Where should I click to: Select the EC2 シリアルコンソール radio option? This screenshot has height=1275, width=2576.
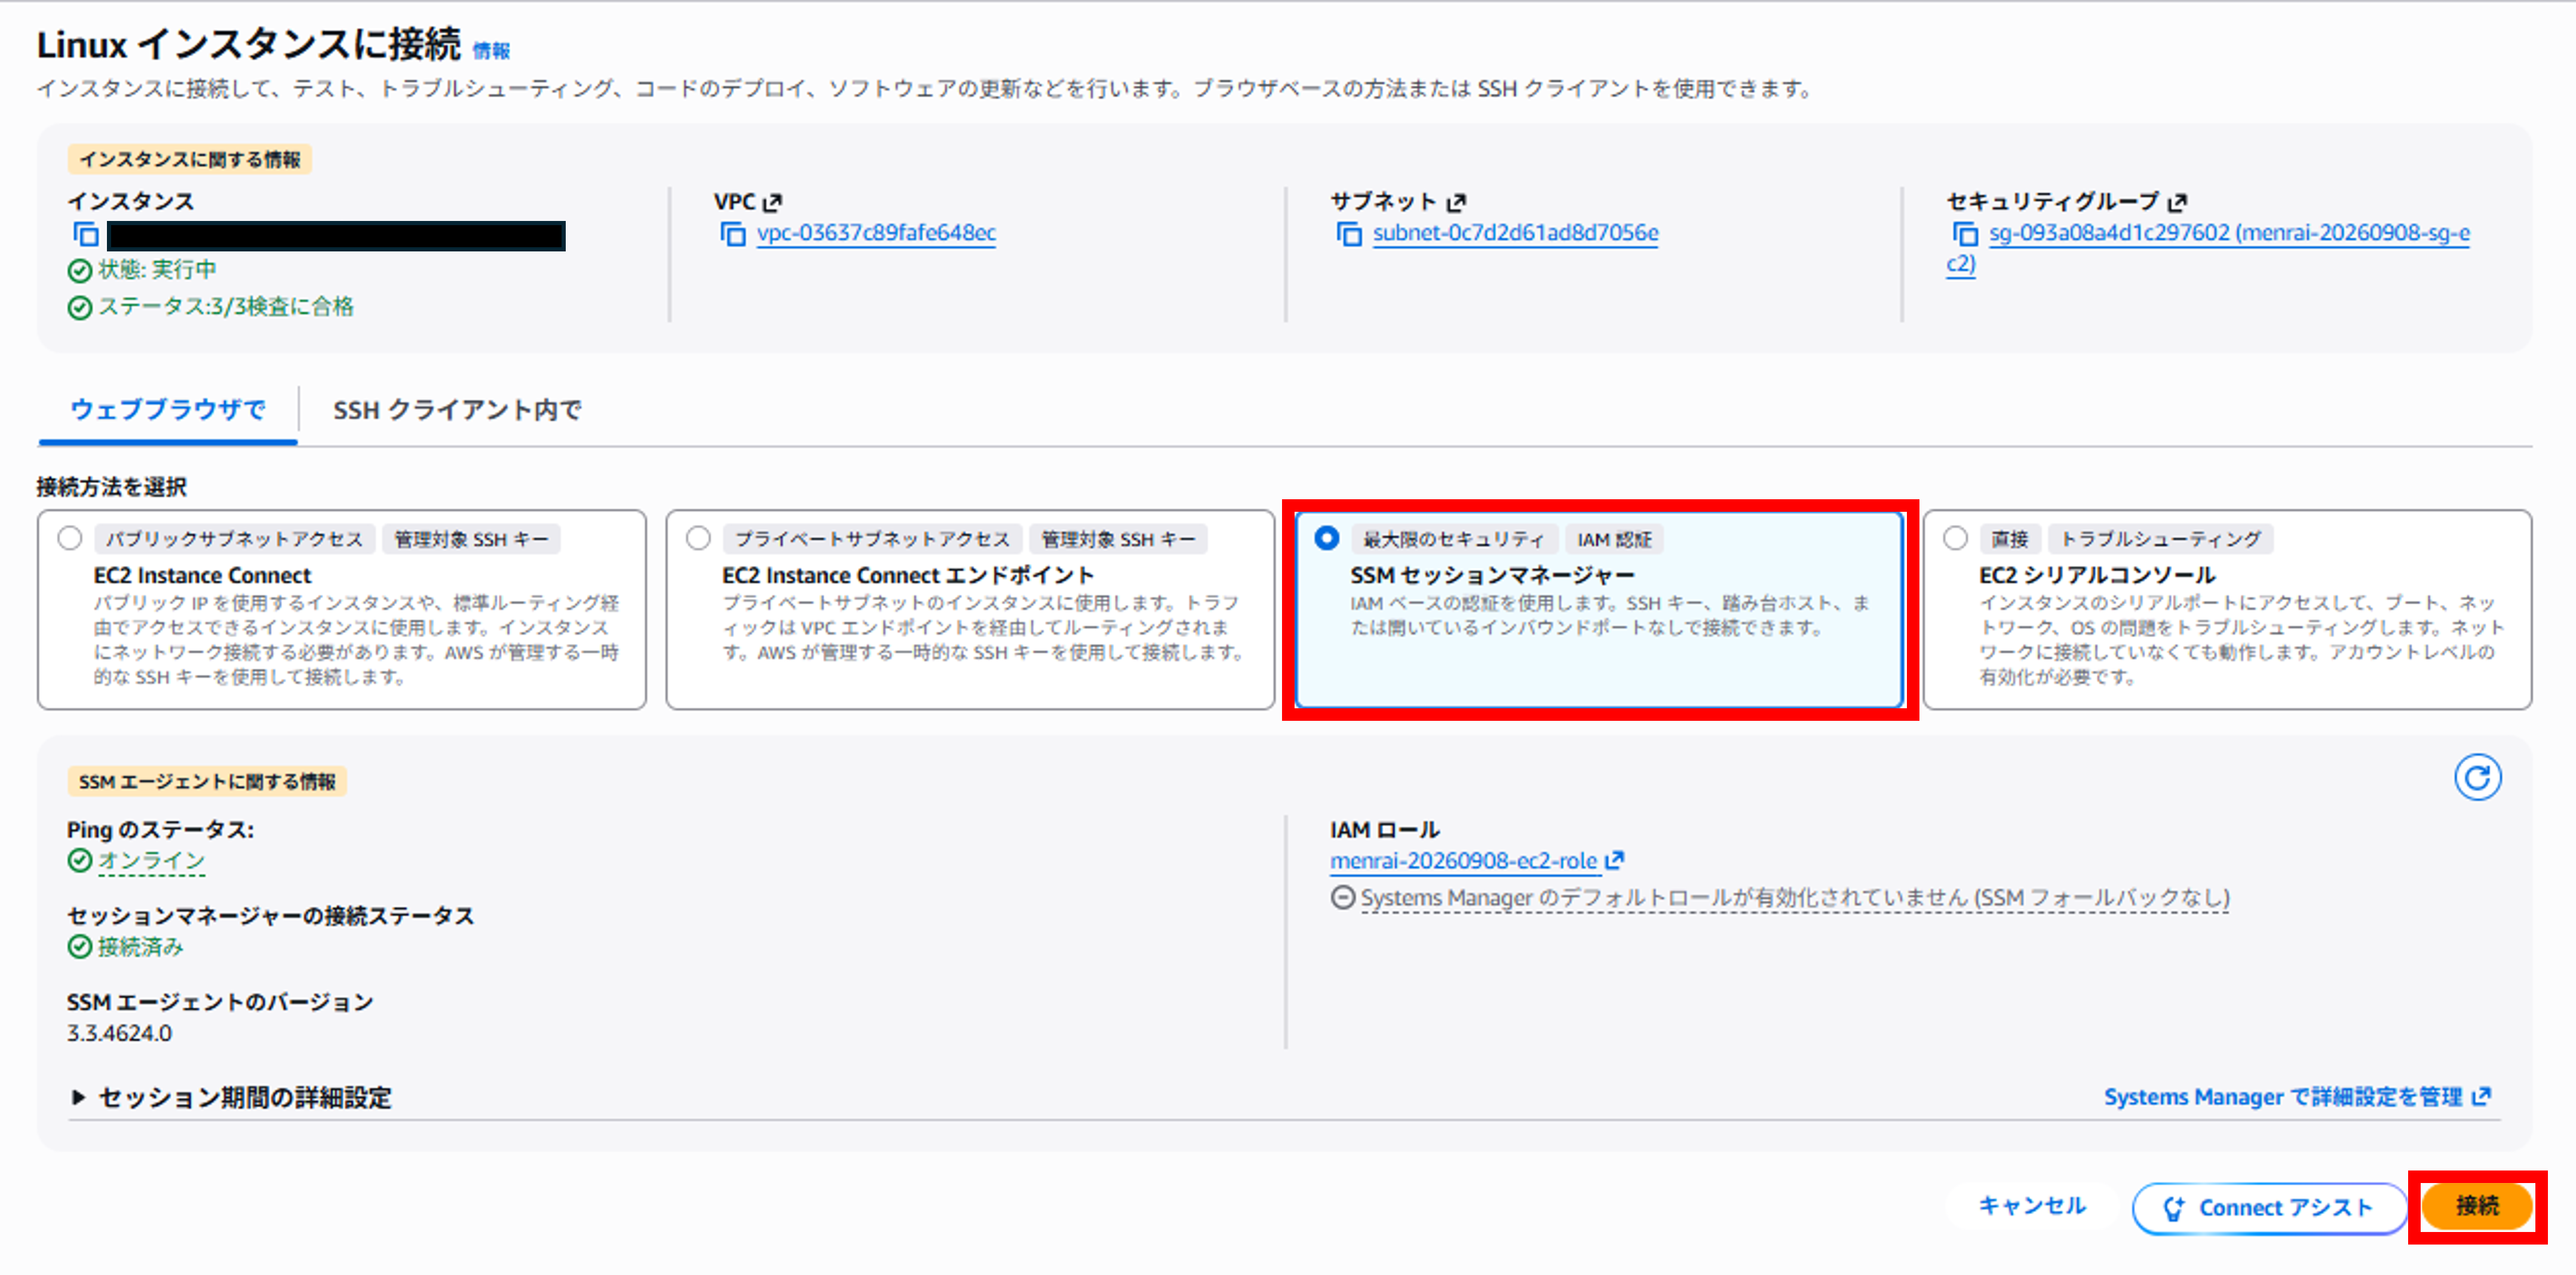(x=1955, y=538)
